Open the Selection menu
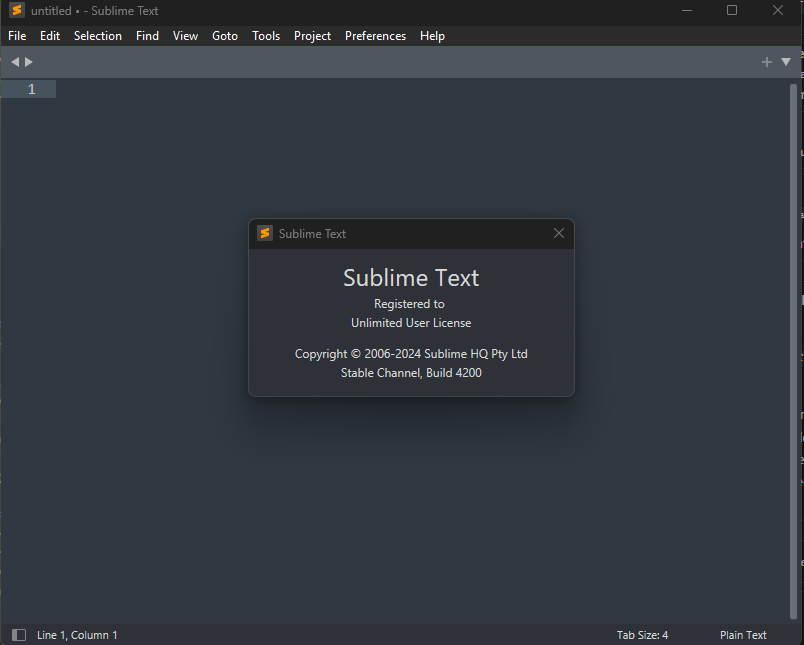 (98, 36)
